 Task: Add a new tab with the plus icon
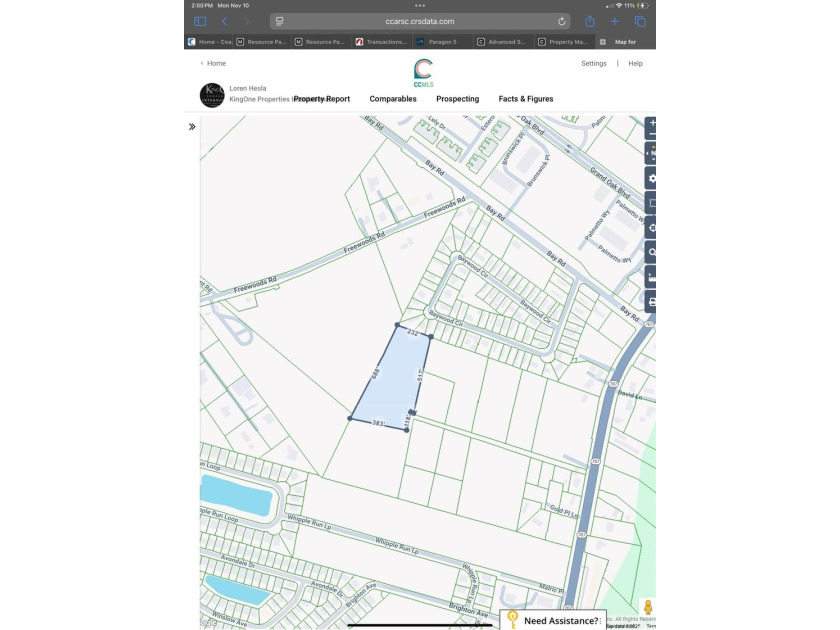pyautogui.click(x=614, y=21)
